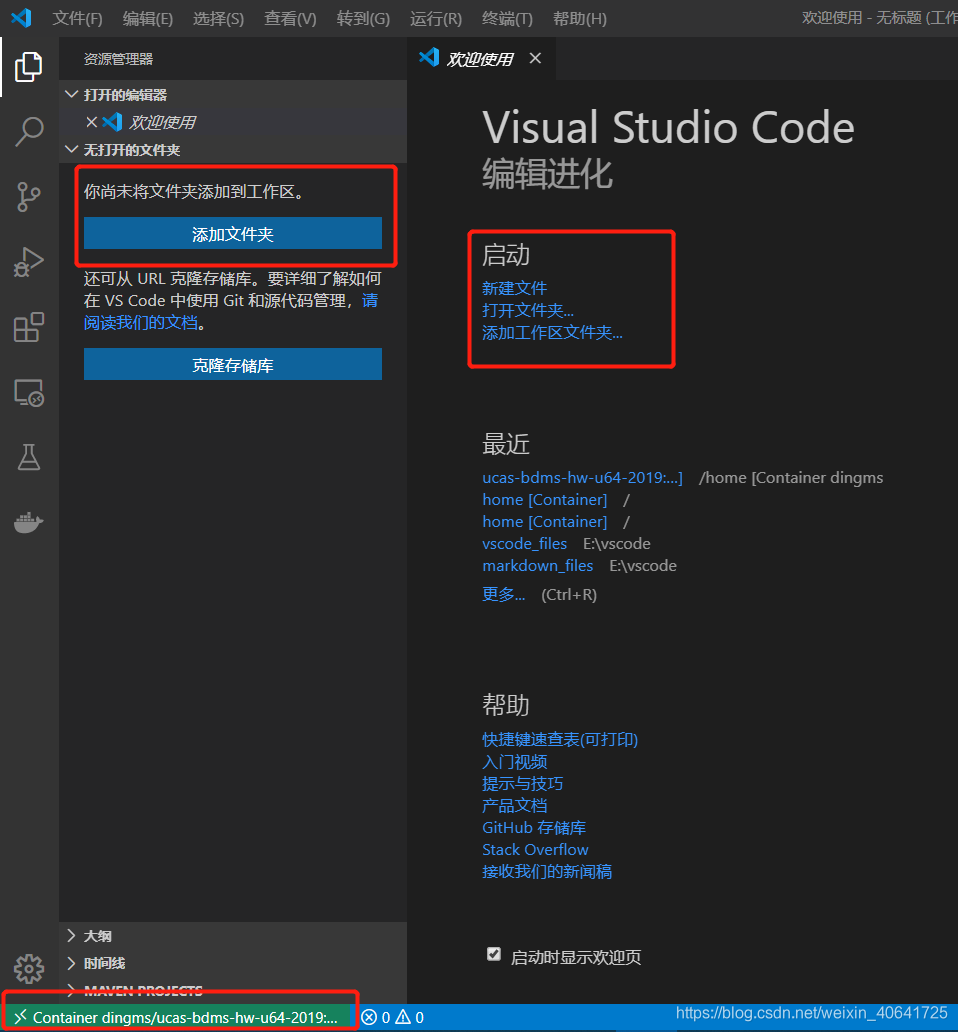Click the 打开文件夹... link
This screenshot has height=1032, width=958.
(x=528, y=311)
